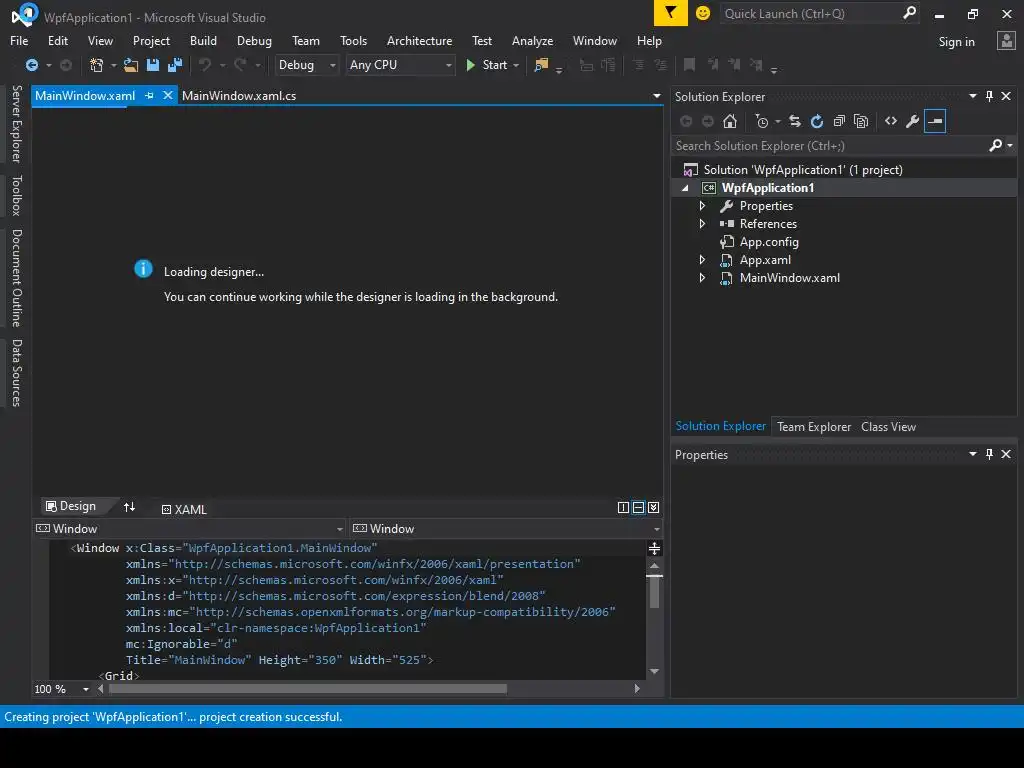Open the left Window element dropdown
1024x768 pixels.
point(340,529)
